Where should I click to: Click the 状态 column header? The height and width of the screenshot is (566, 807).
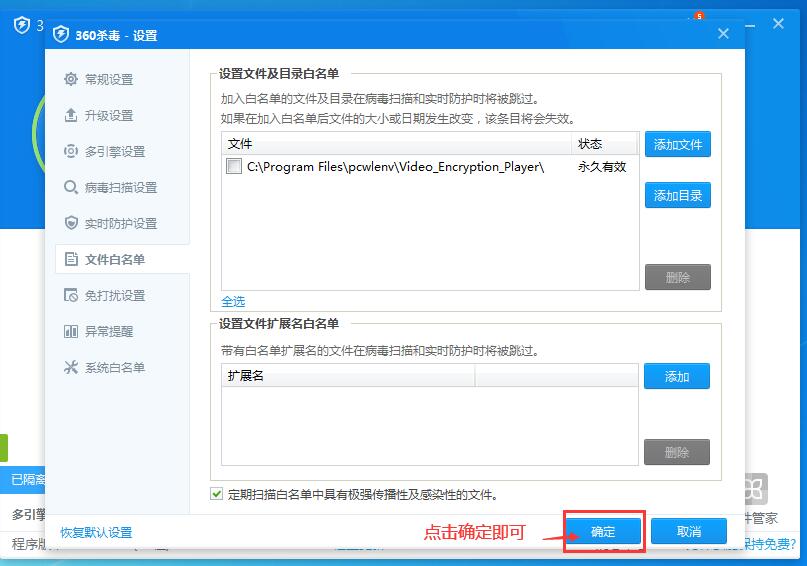point(605,144)
